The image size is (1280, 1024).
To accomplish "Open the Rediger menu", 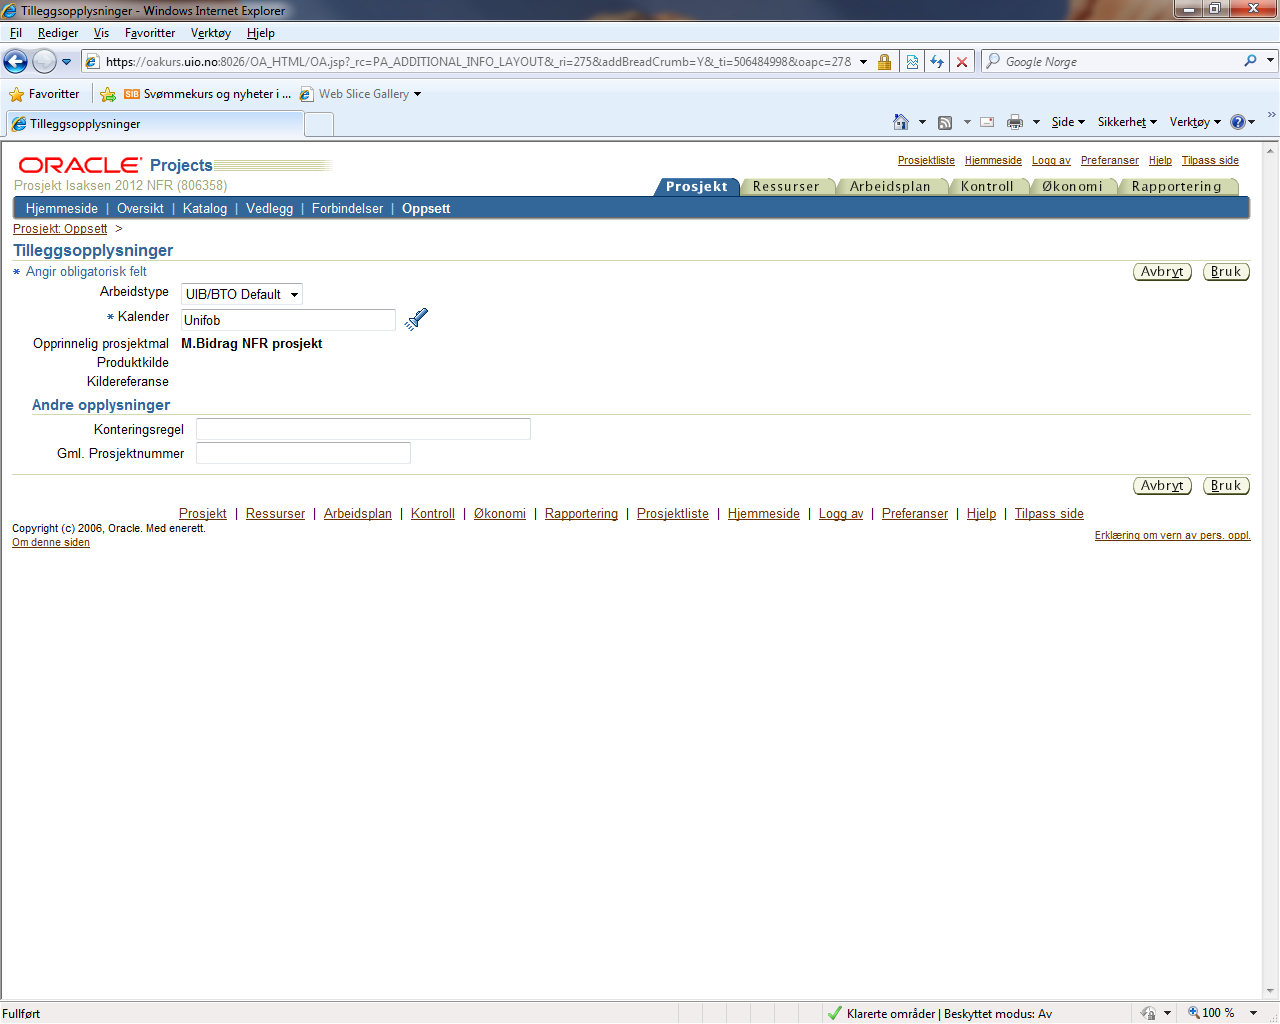I will click(x=58, y=33).
